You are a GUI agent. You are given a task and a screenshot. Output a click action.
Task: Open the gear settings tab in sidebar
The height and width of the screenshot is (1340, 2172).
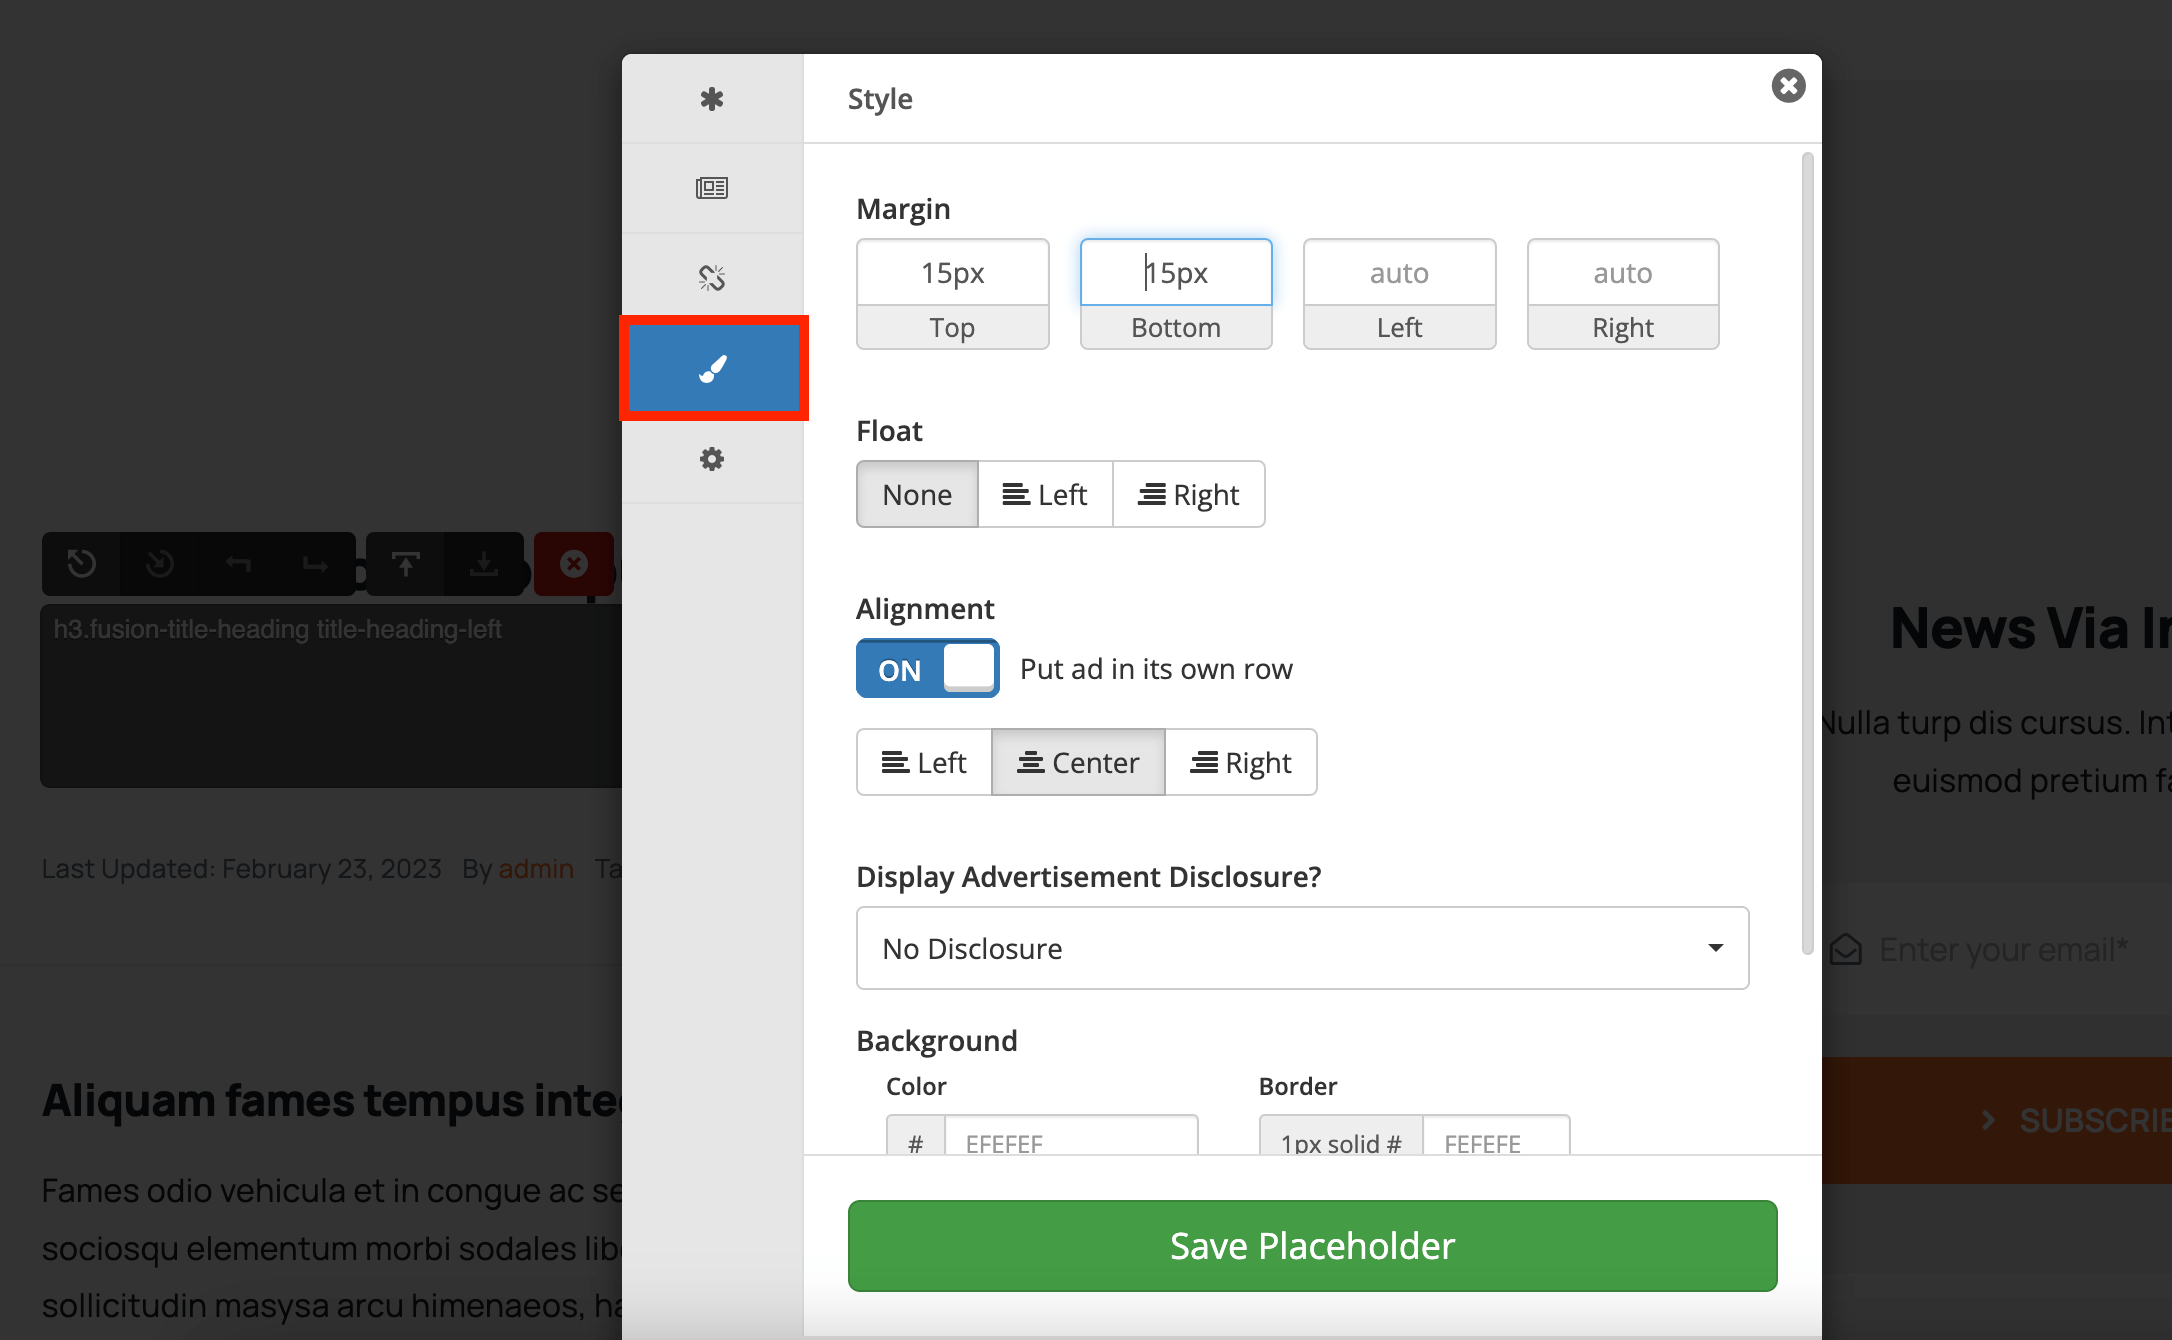coord(712,459)
